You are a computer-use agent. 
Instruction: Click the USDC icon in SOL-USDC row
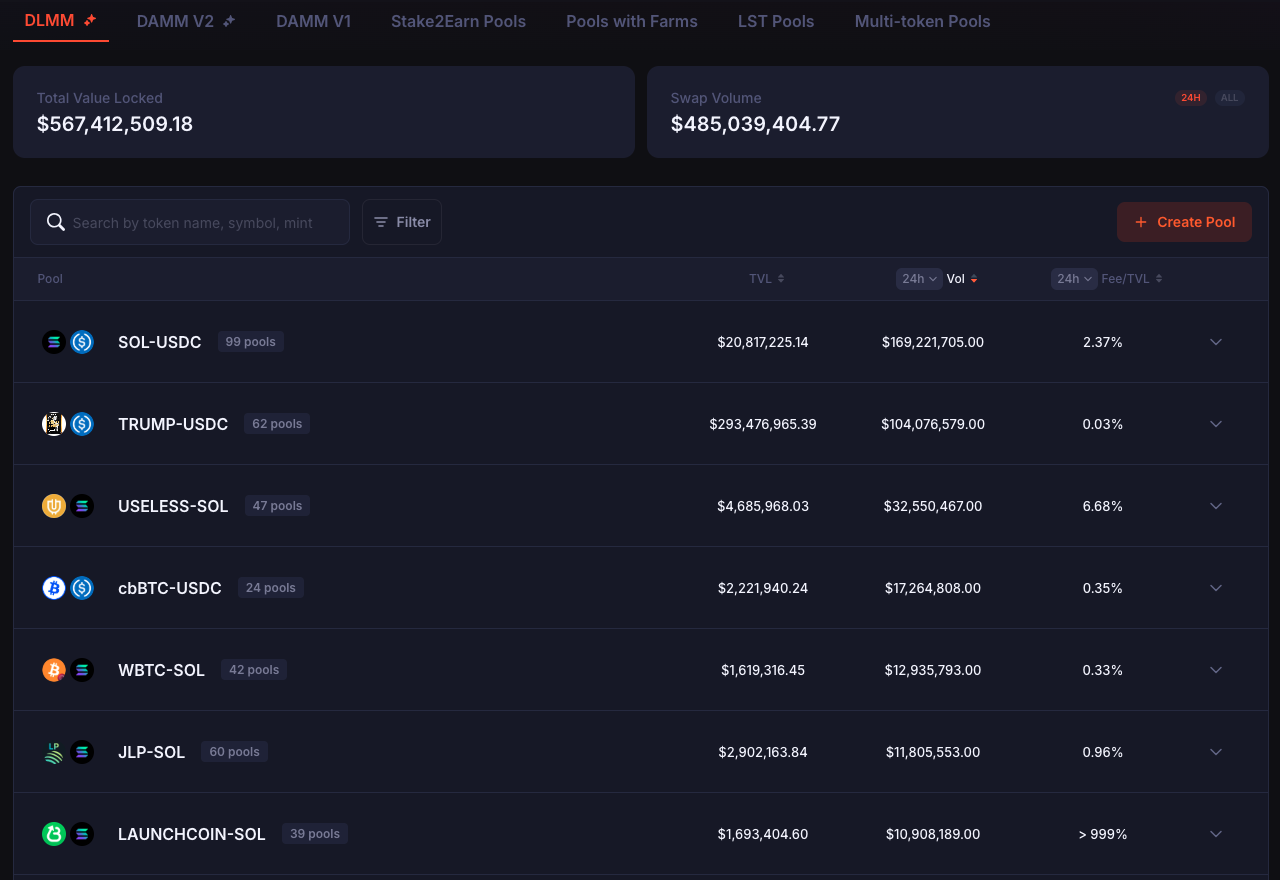pyautogui.click(x=82, y=342)
